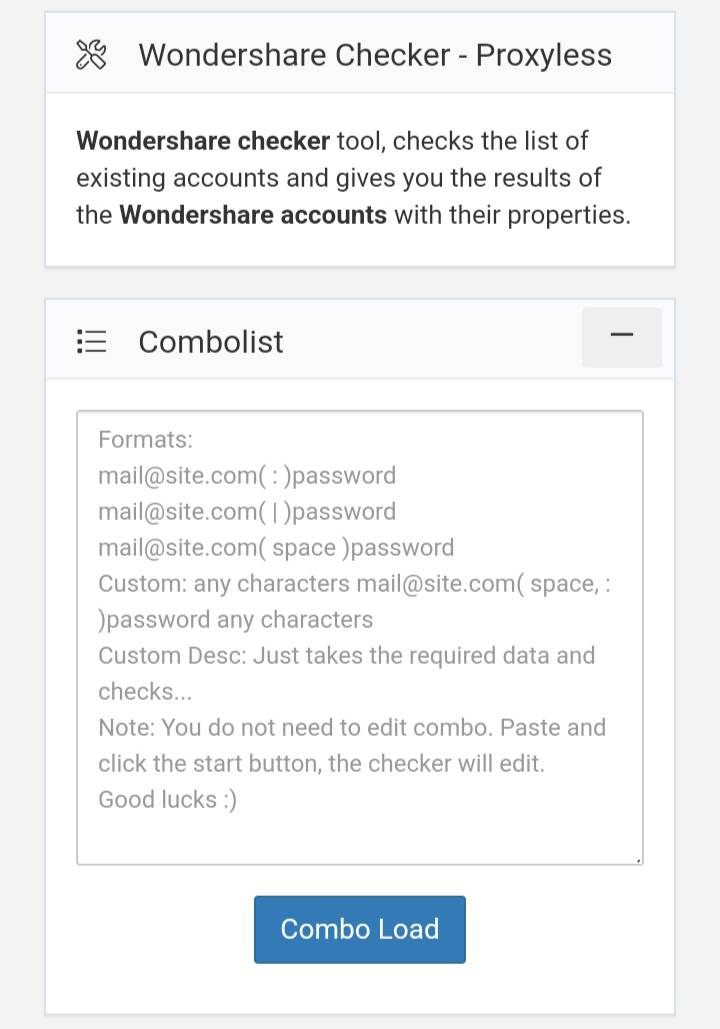Click the Custom Desc placeholder line
720x1029 pixels.
(x=346, y=656)
